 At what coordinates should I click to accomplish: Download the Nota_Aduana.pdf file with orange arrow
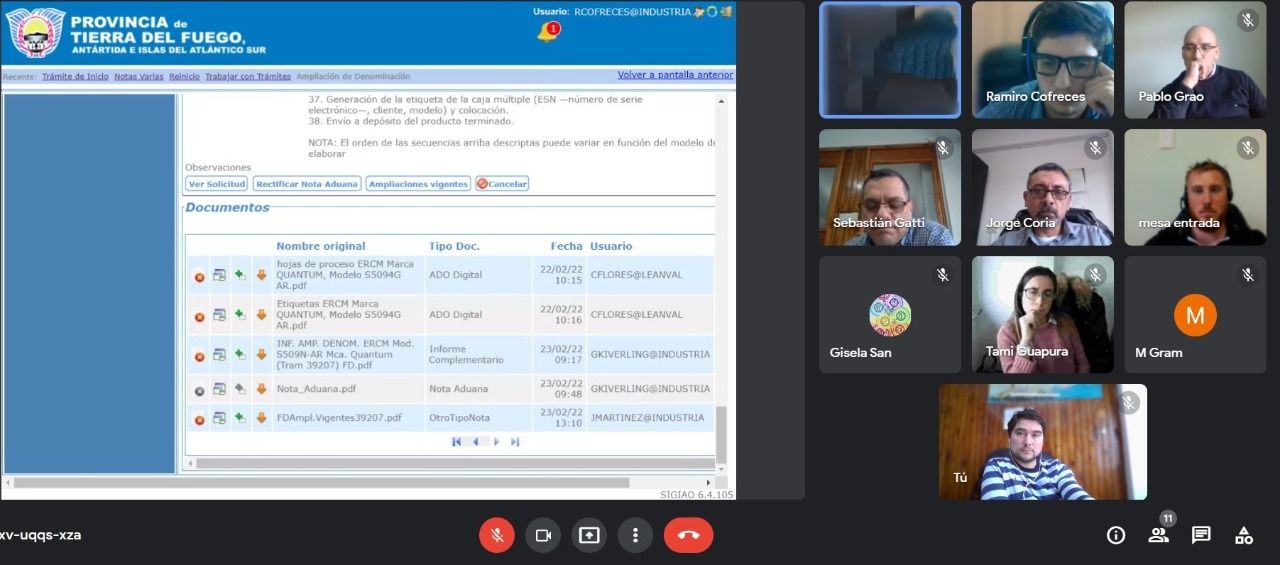[261, 389]
